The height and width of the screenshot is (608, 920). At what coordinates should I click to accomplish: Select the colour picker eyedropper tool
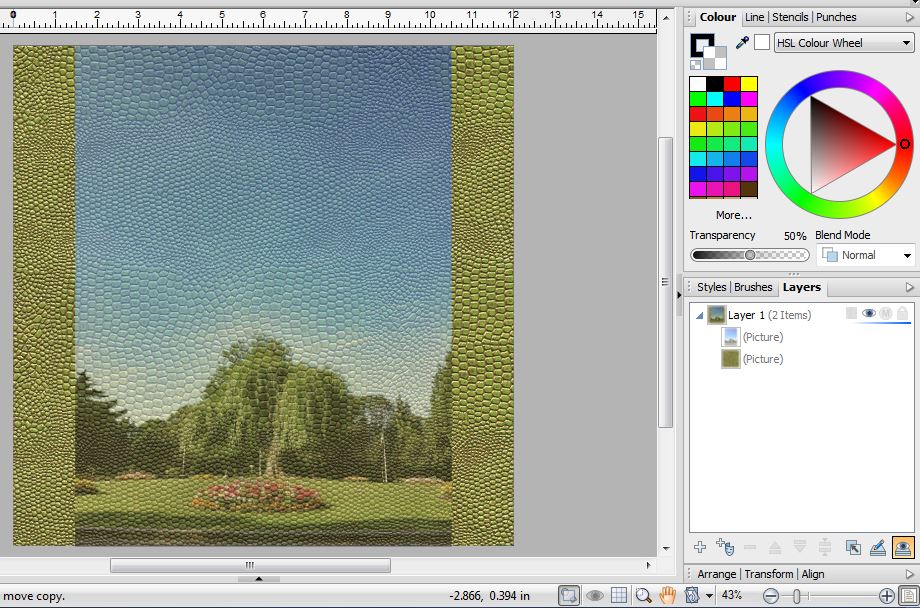[x=742, y=42]
